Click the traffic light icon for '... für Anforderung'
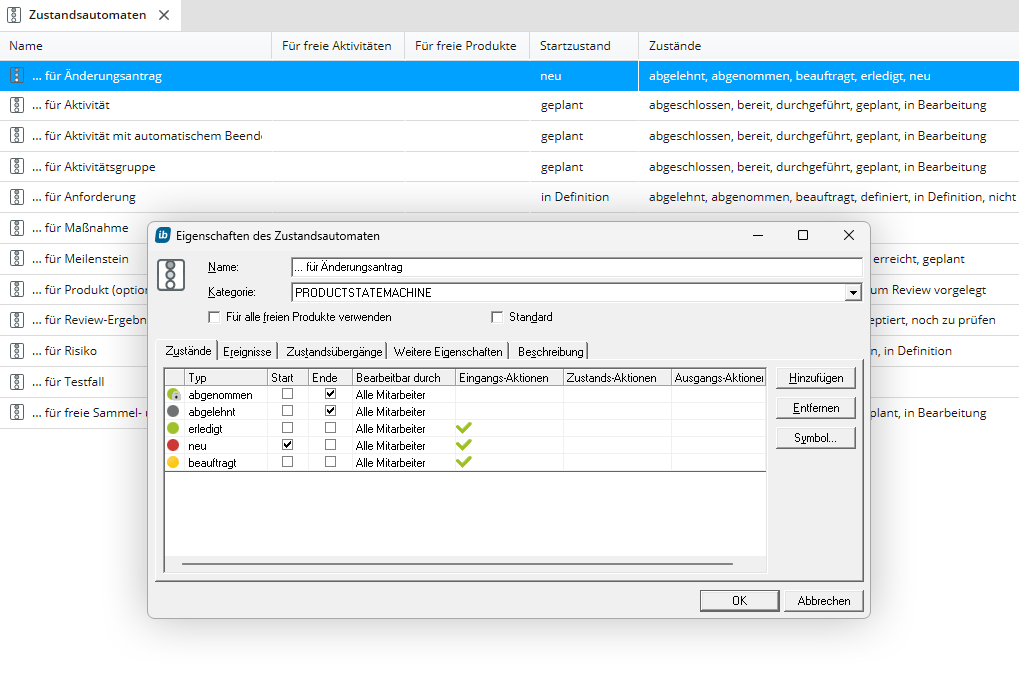The height and width of the screenshot is (679, 1019). coord(16,197)
